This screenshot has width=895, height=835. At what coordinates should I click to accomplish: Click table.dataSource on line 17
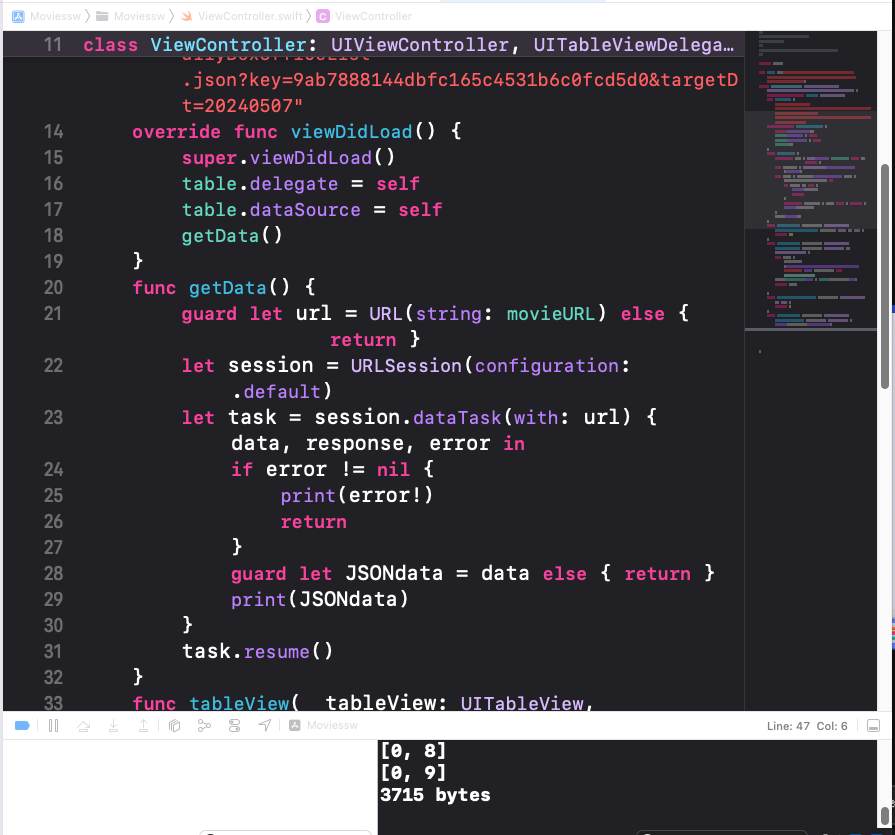[271, 210]
